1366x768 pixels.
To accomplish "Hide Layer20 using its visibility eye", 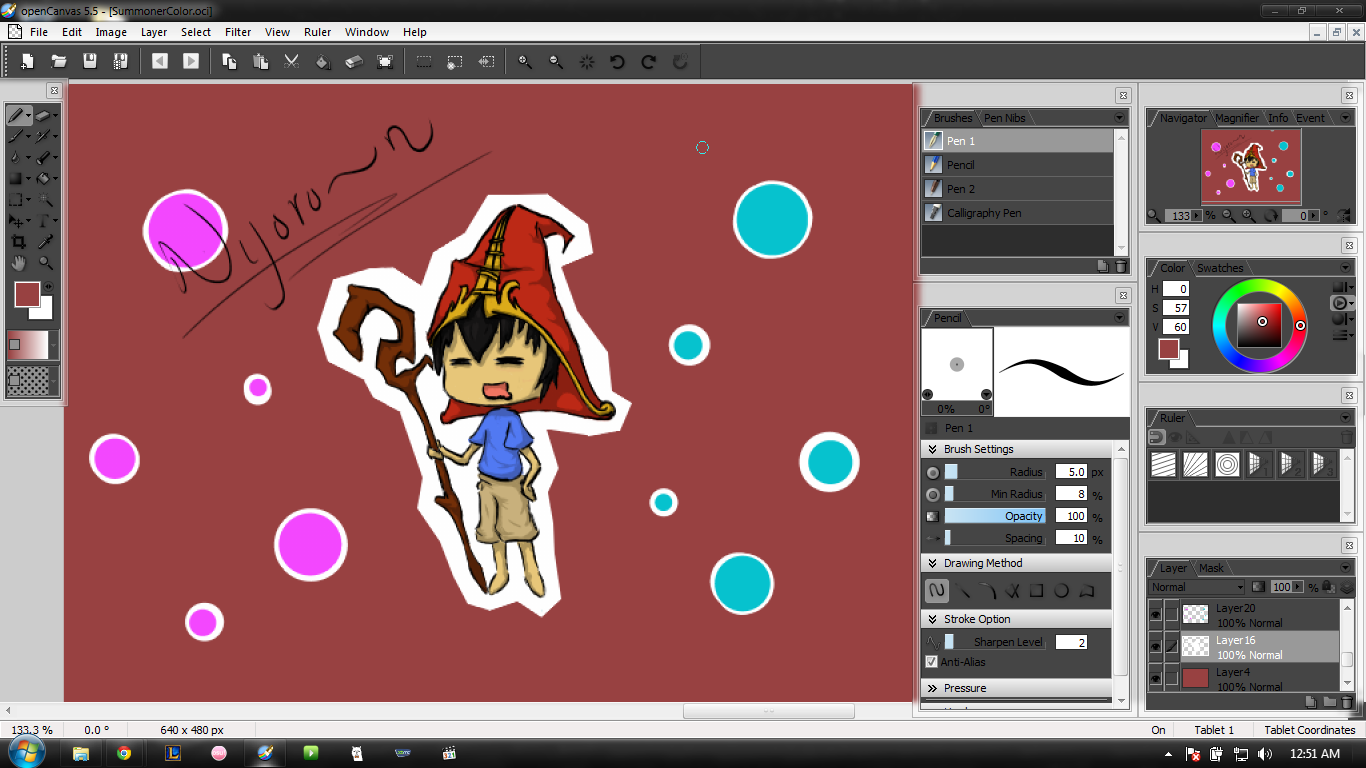I will coord(1156,614).
